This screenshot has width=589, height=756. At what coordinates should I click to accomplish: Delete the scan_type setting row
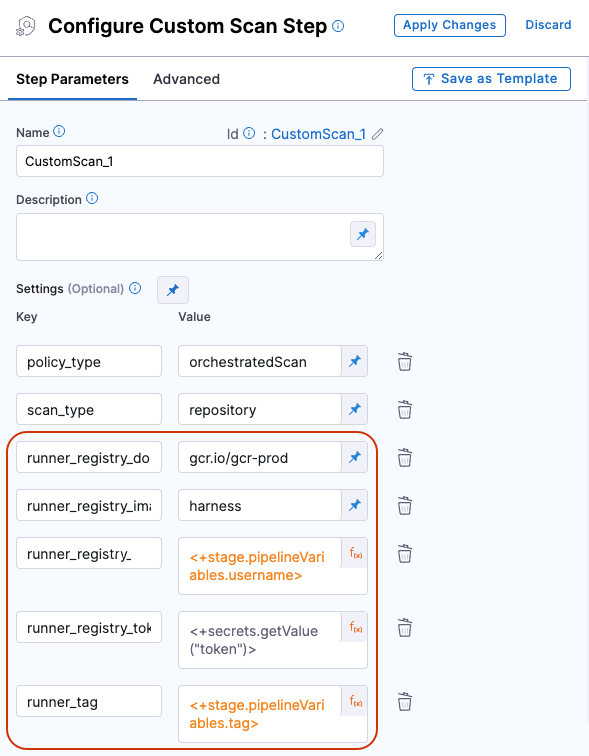point(404,410)
